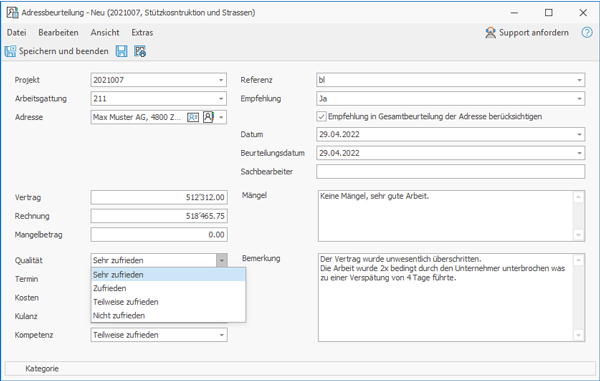The width and height of the screenshot is (600, 381).
Task: Click the Rechnung amount field
Action: [x=159, y=216]
